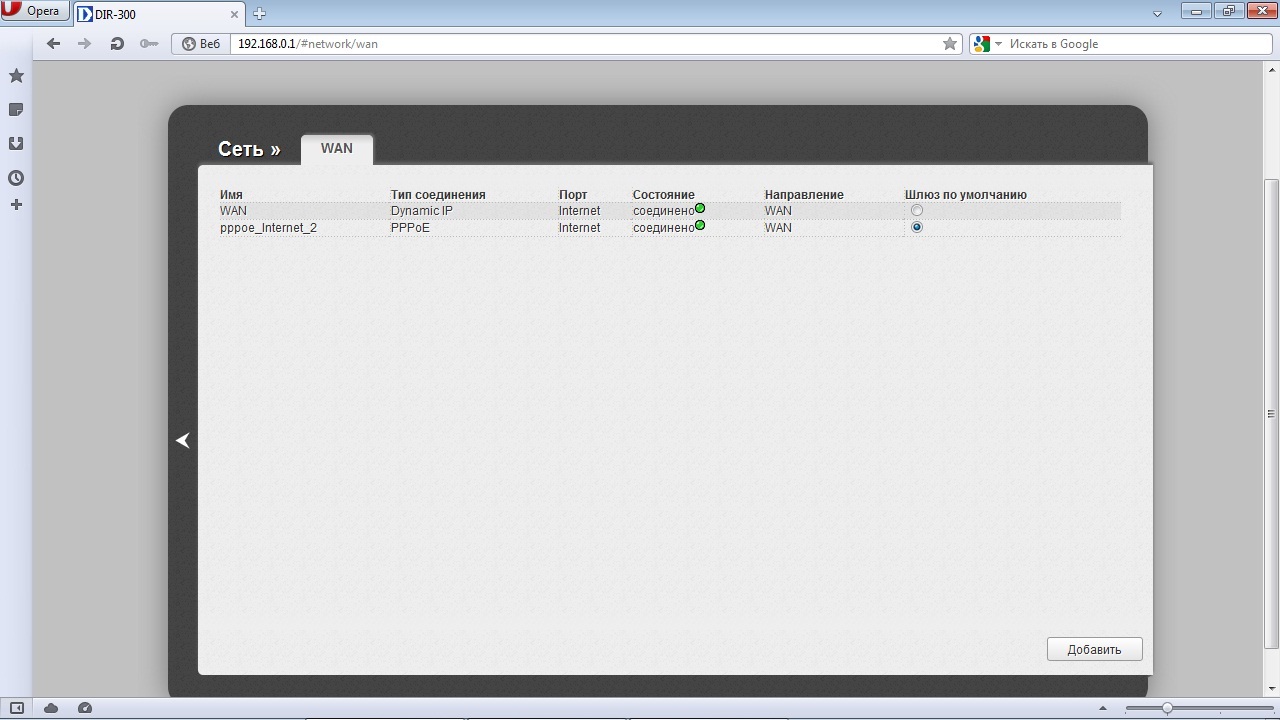Click the PPPoE connection type cell
This screenshot has width=1280, height=720.
tap(410, 228)
